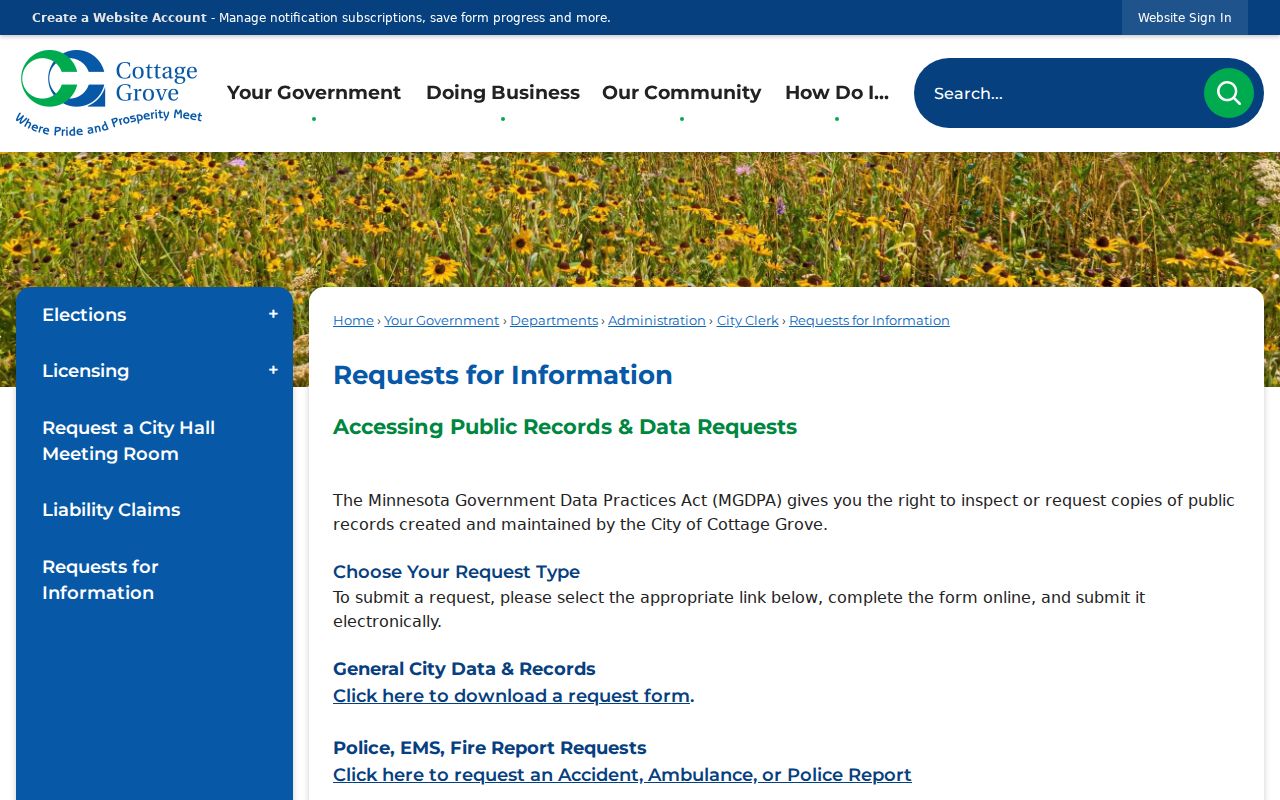The image size is (1280, 800).
Task: Go to Departments breadcrumb
Action: (554, 321)
